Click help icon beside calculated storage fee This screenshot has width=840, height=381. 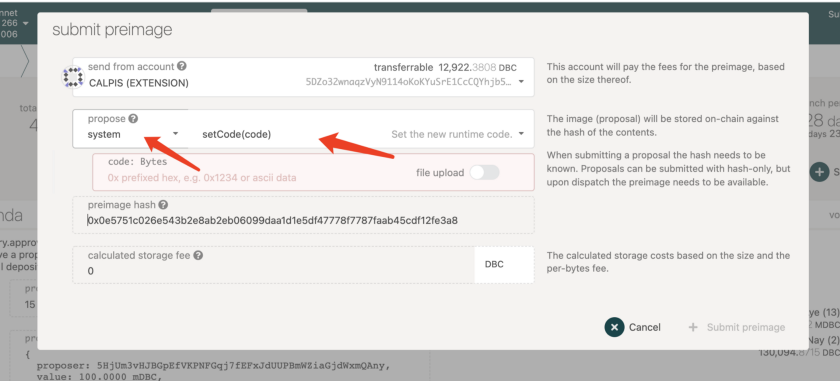pos(198,255)
